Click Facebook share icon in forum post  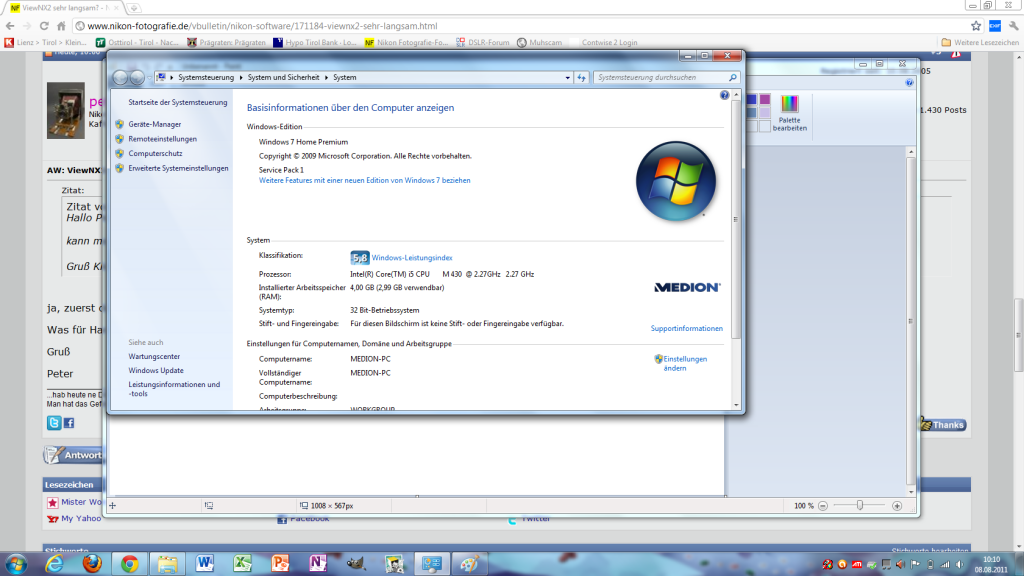(69, 423)
